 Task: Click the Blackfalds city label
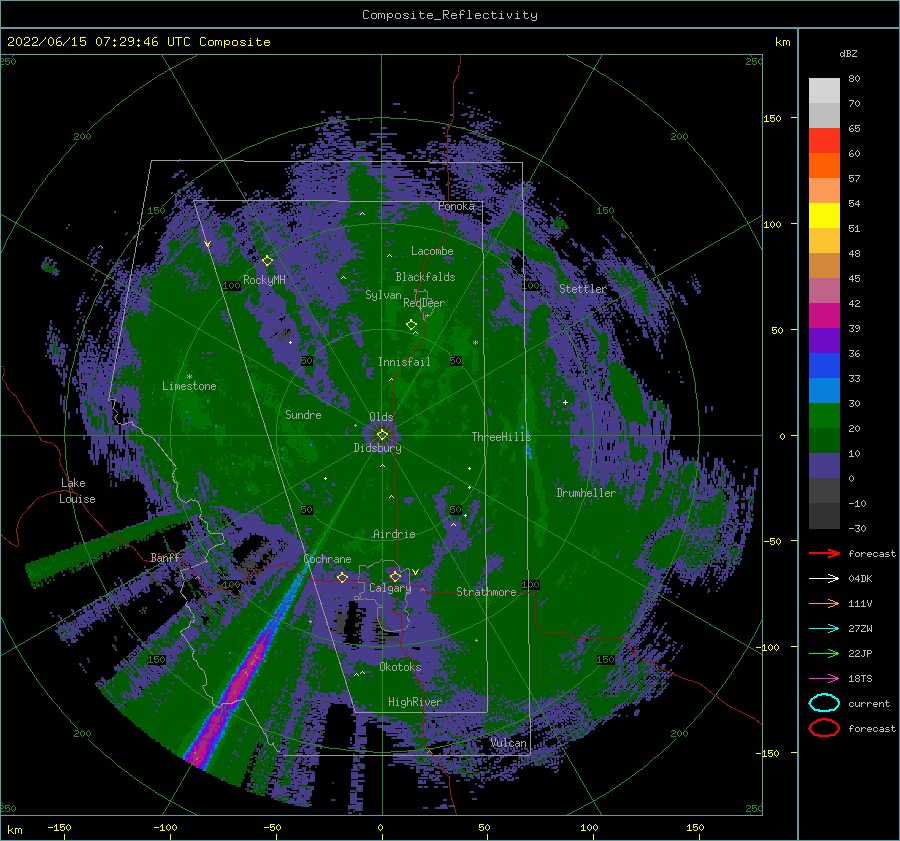(425, 277)
